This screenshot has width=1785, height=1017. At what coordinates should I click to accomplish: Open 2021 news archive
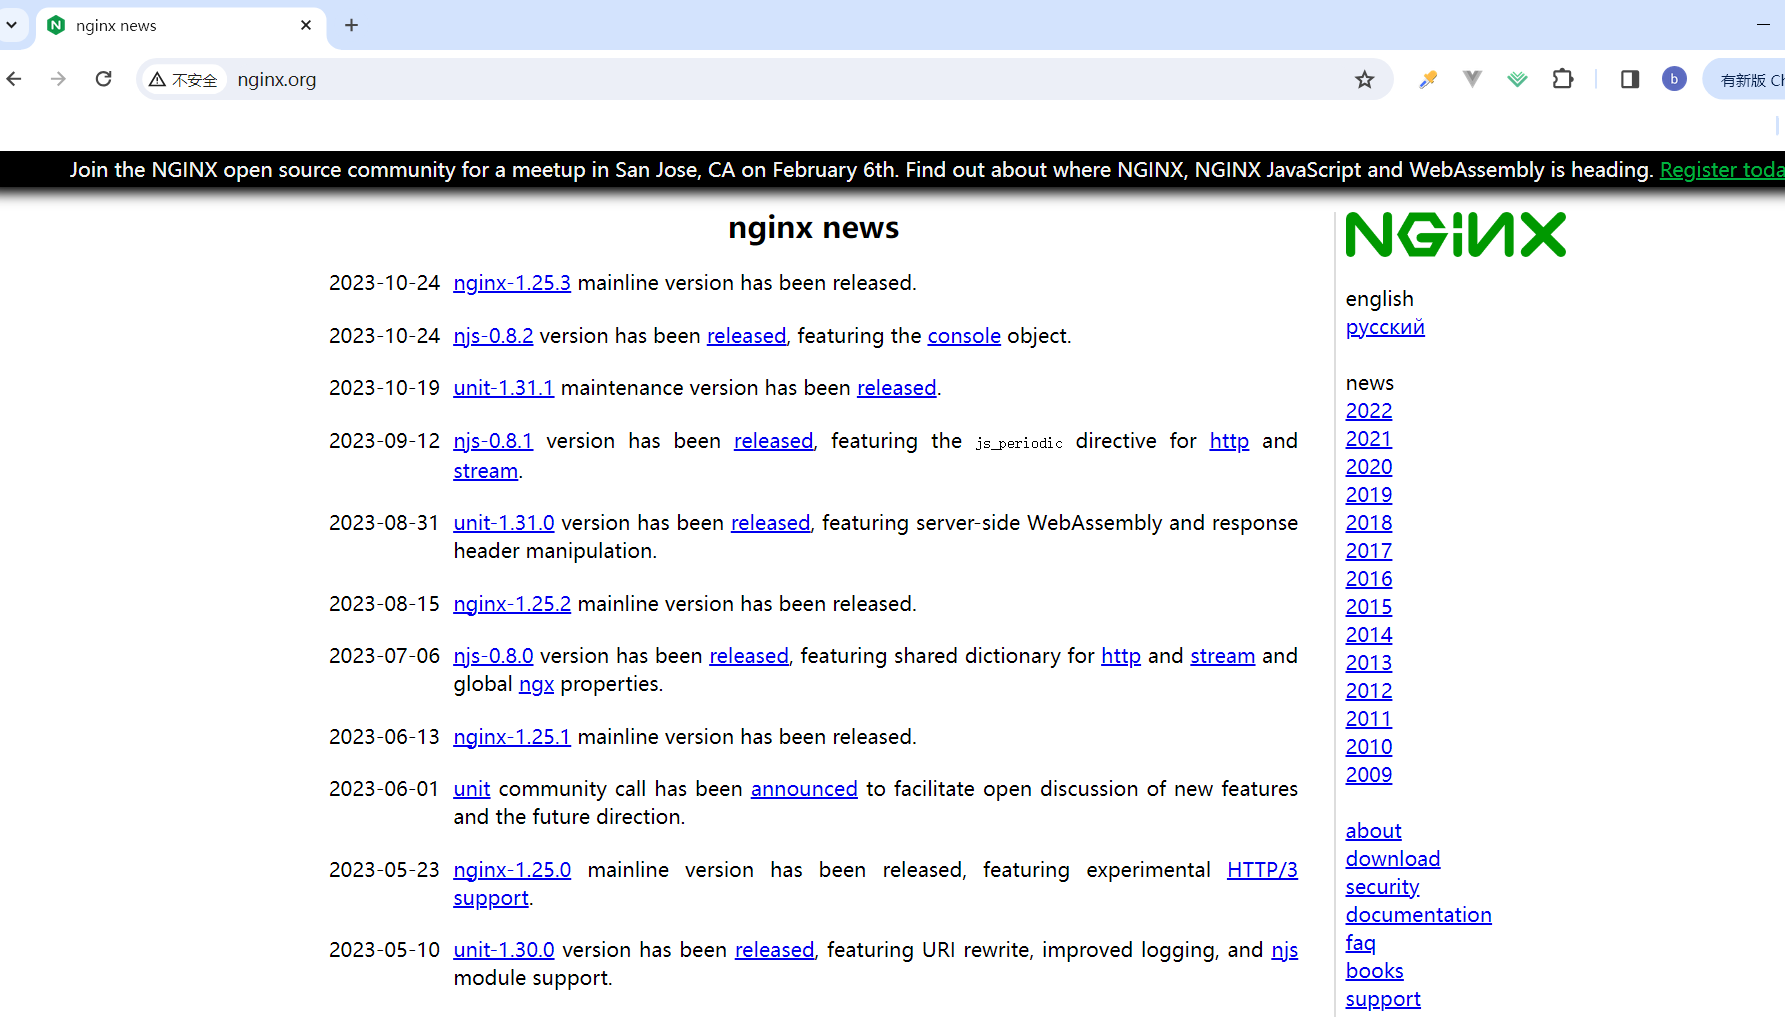point(1369,439)
